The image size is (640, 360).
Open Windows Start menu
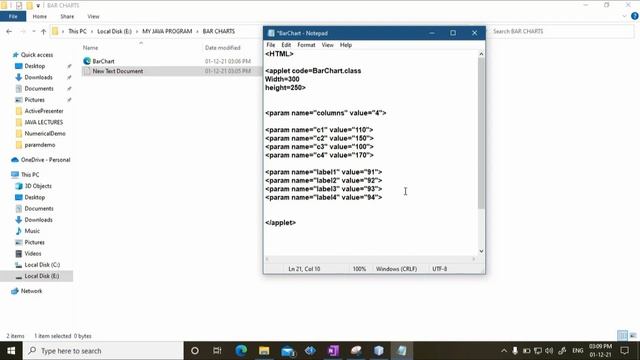[11, 351]
